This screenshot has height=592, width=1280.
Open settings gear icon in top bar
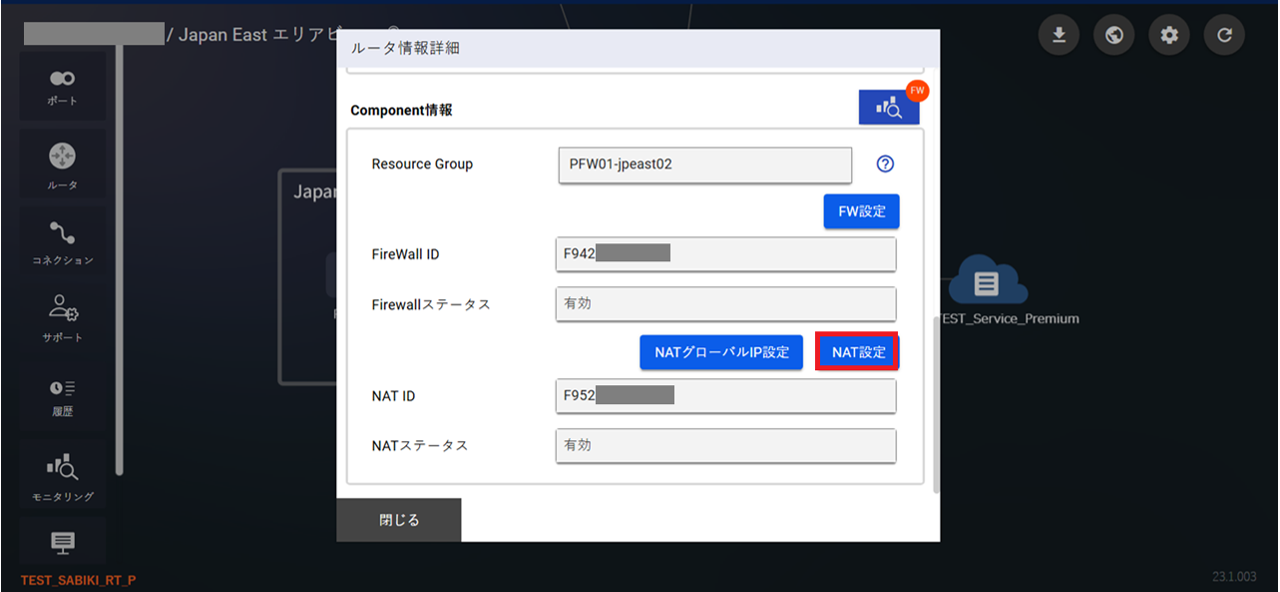(1169, 36)
